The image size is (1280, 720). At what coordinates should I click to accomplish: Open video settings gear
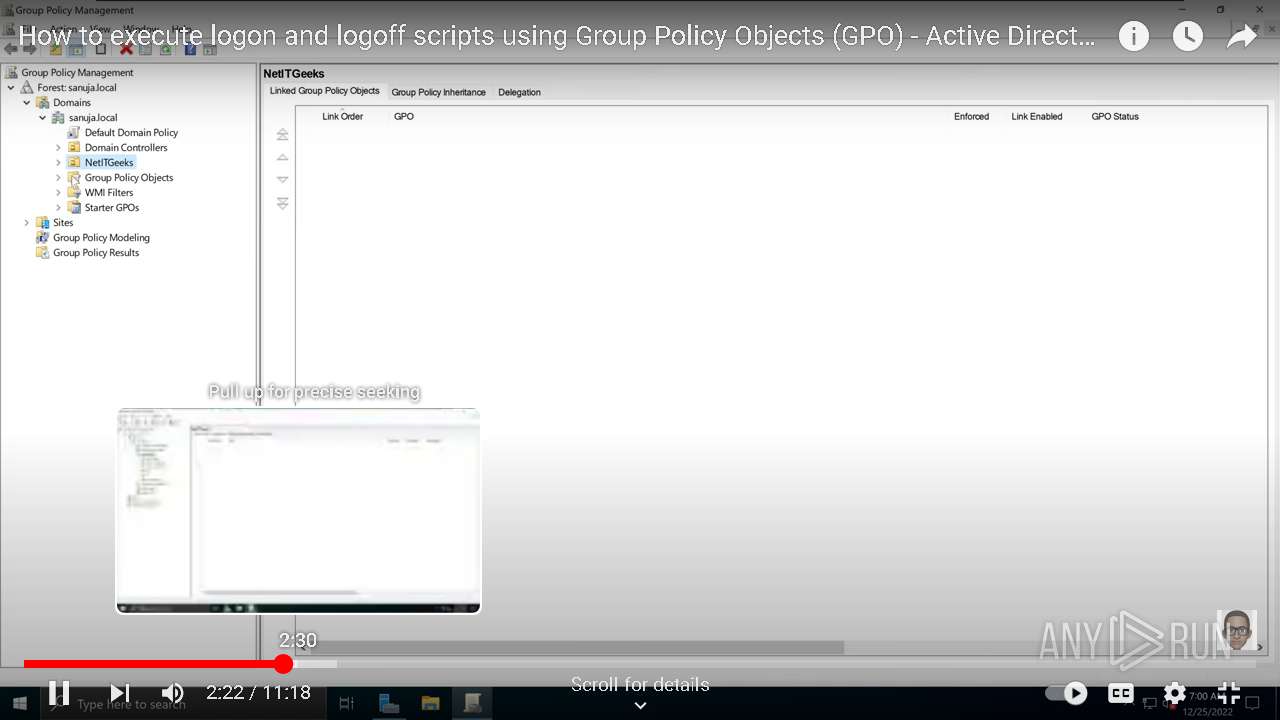pos(1175,693)
